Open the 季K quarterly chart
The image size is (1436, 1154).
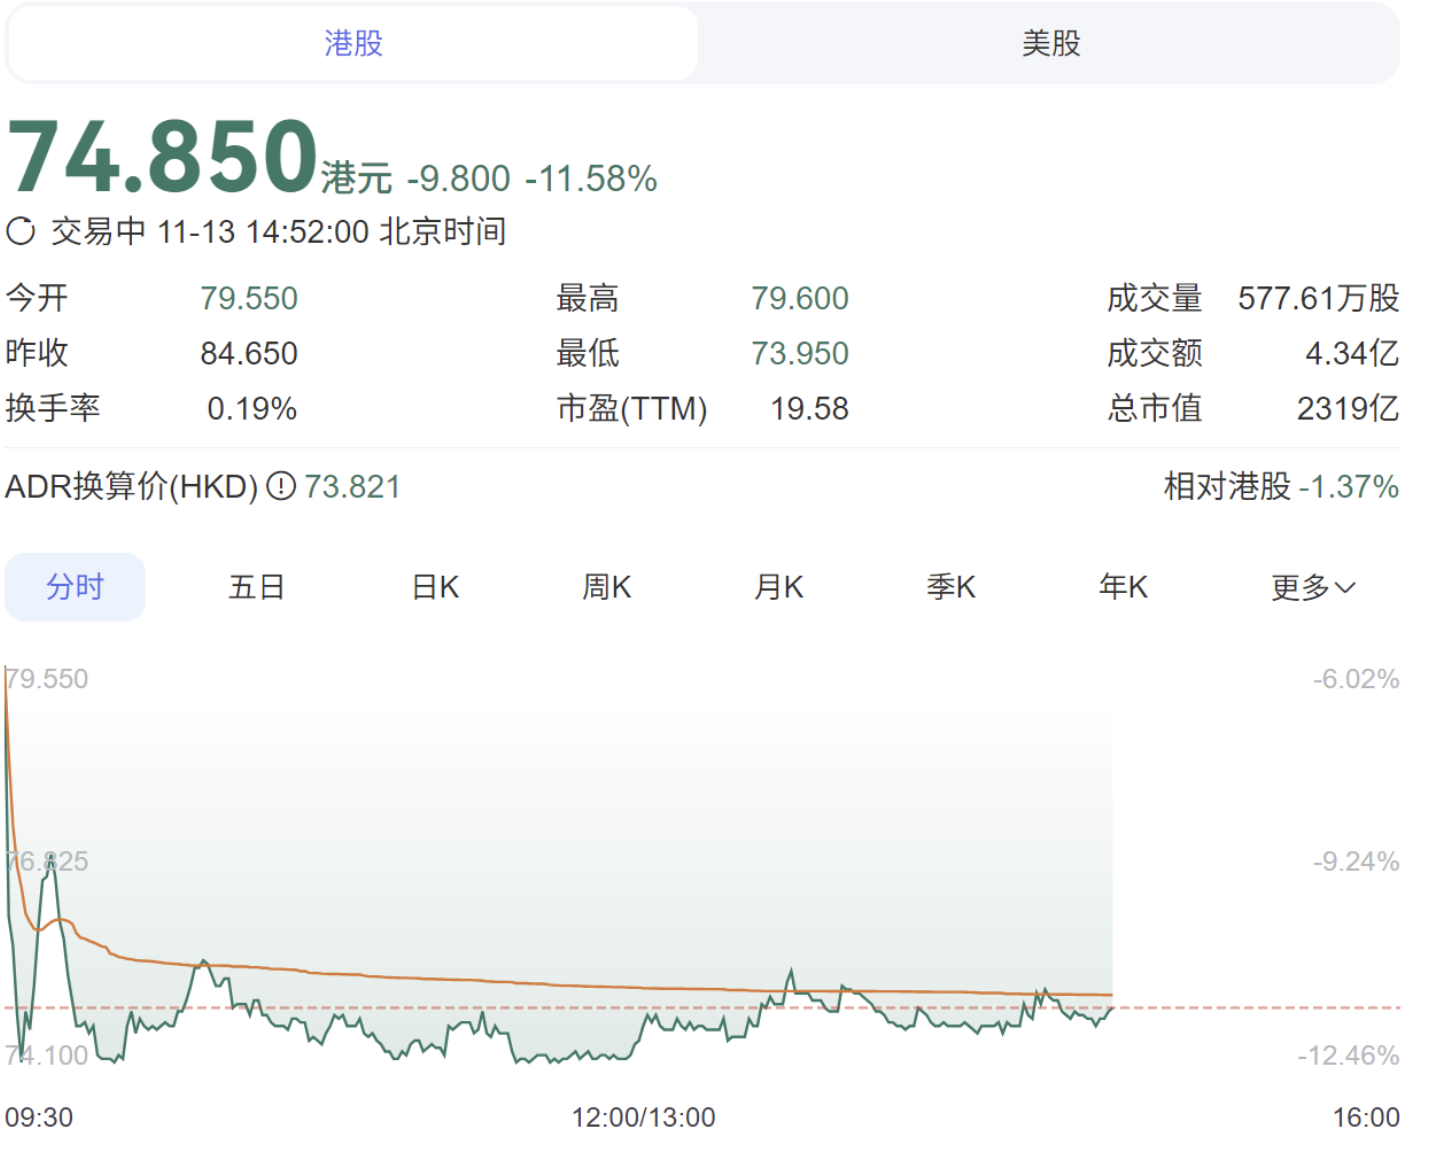pyautogui.click(x=951, y=587)
